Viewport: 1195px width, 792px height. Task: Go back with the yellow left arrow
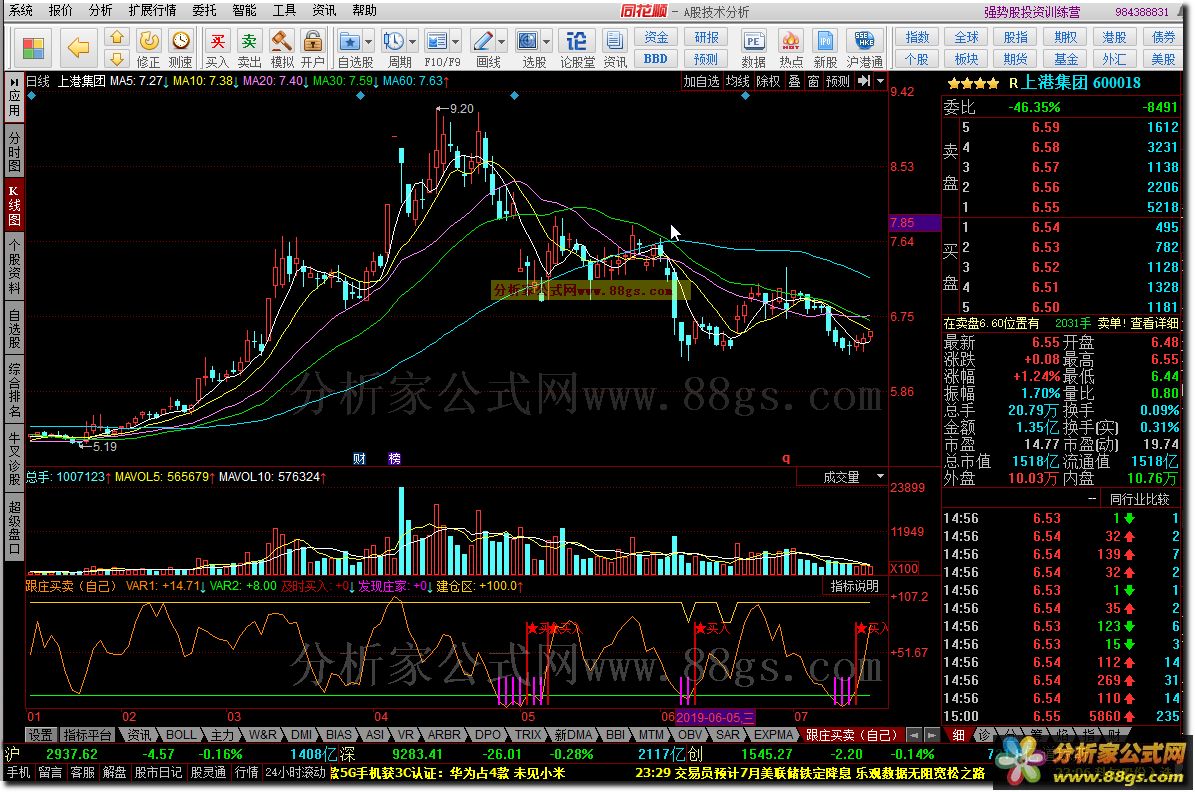pos(78,48)
